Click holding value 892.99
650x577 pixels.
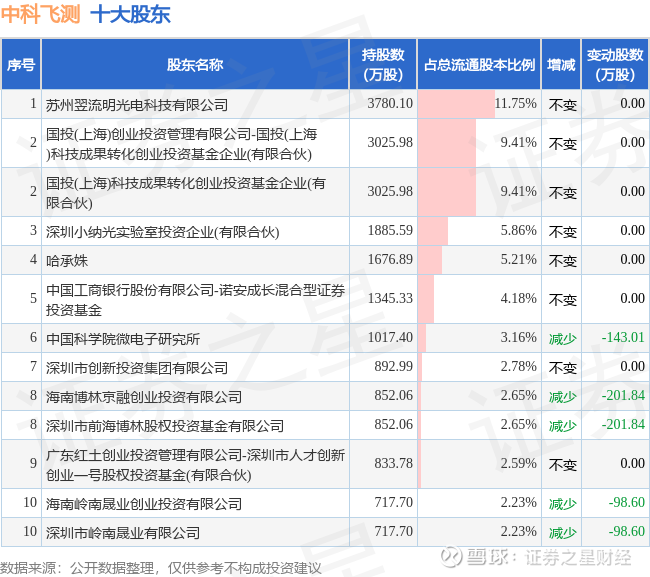393,366
